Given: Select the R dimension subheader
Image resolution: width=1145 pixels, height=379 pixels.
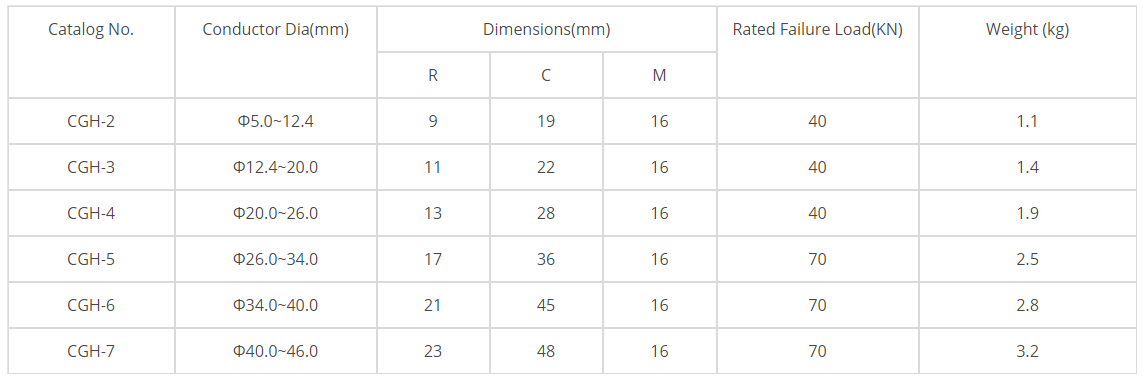Looking at the screenshot, I should 433,75.
